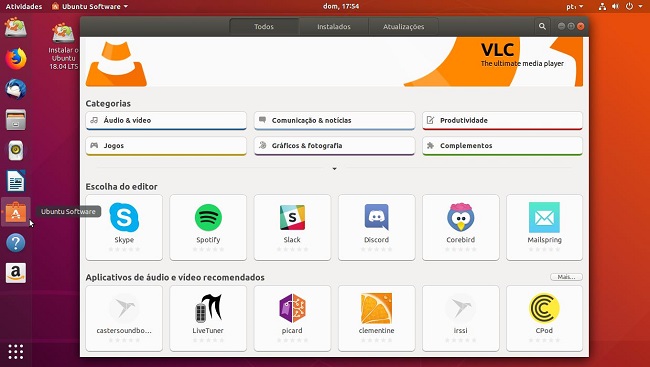Viewport: 650px width, 367px height.
Task: Open the Produtividade category
Action: (502, 121)
